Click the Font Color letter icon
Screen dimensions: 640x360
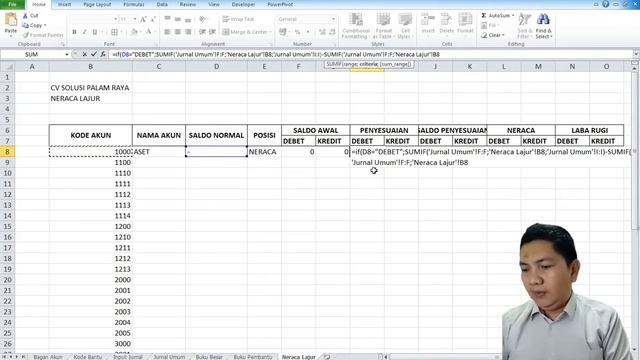pyautogui.click(x=149, y=32)
